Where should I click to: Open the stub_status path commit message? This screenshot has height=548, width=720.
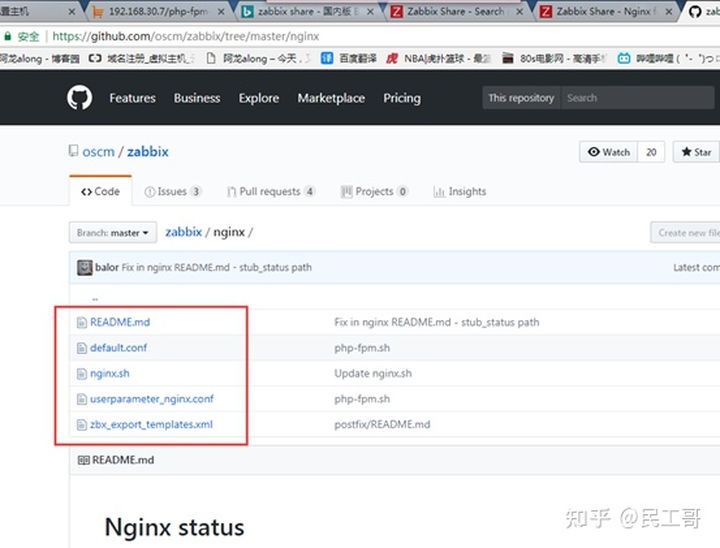pyautogui.click(x=216, y=267)
